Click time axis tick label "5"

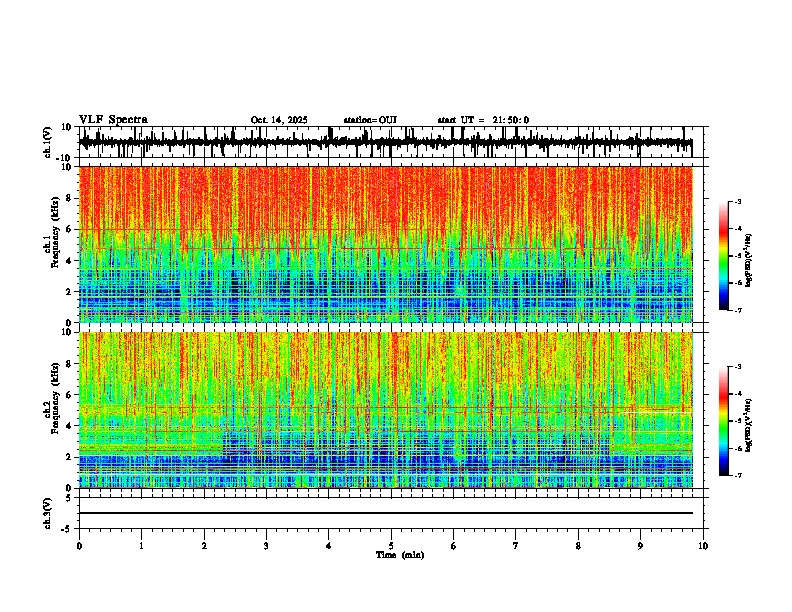pos(391,546)
